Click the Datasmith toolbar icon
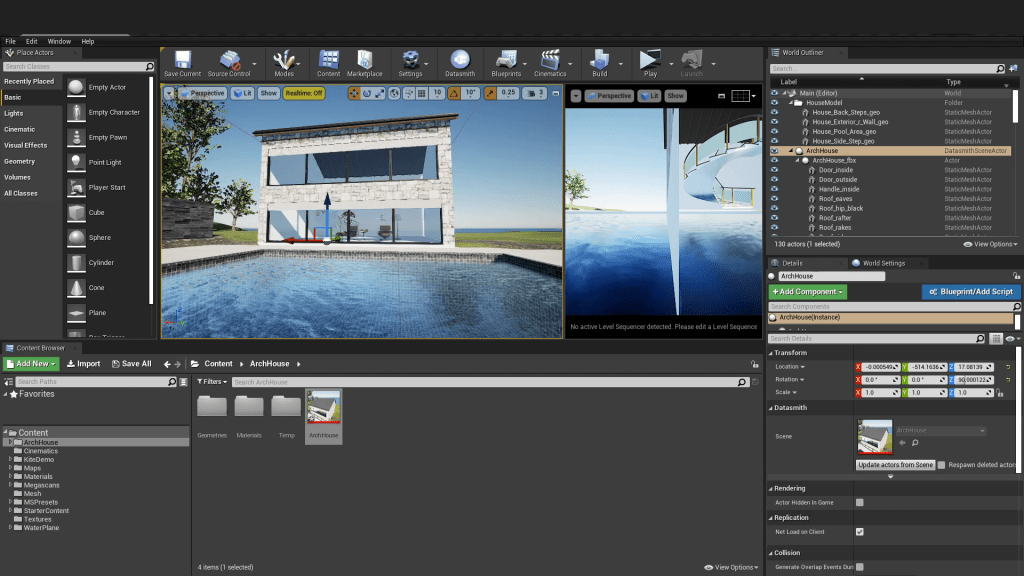Image resolution: width=1024 pixels, height=576 pixels. pyautogui.click(x=460, y=62)
